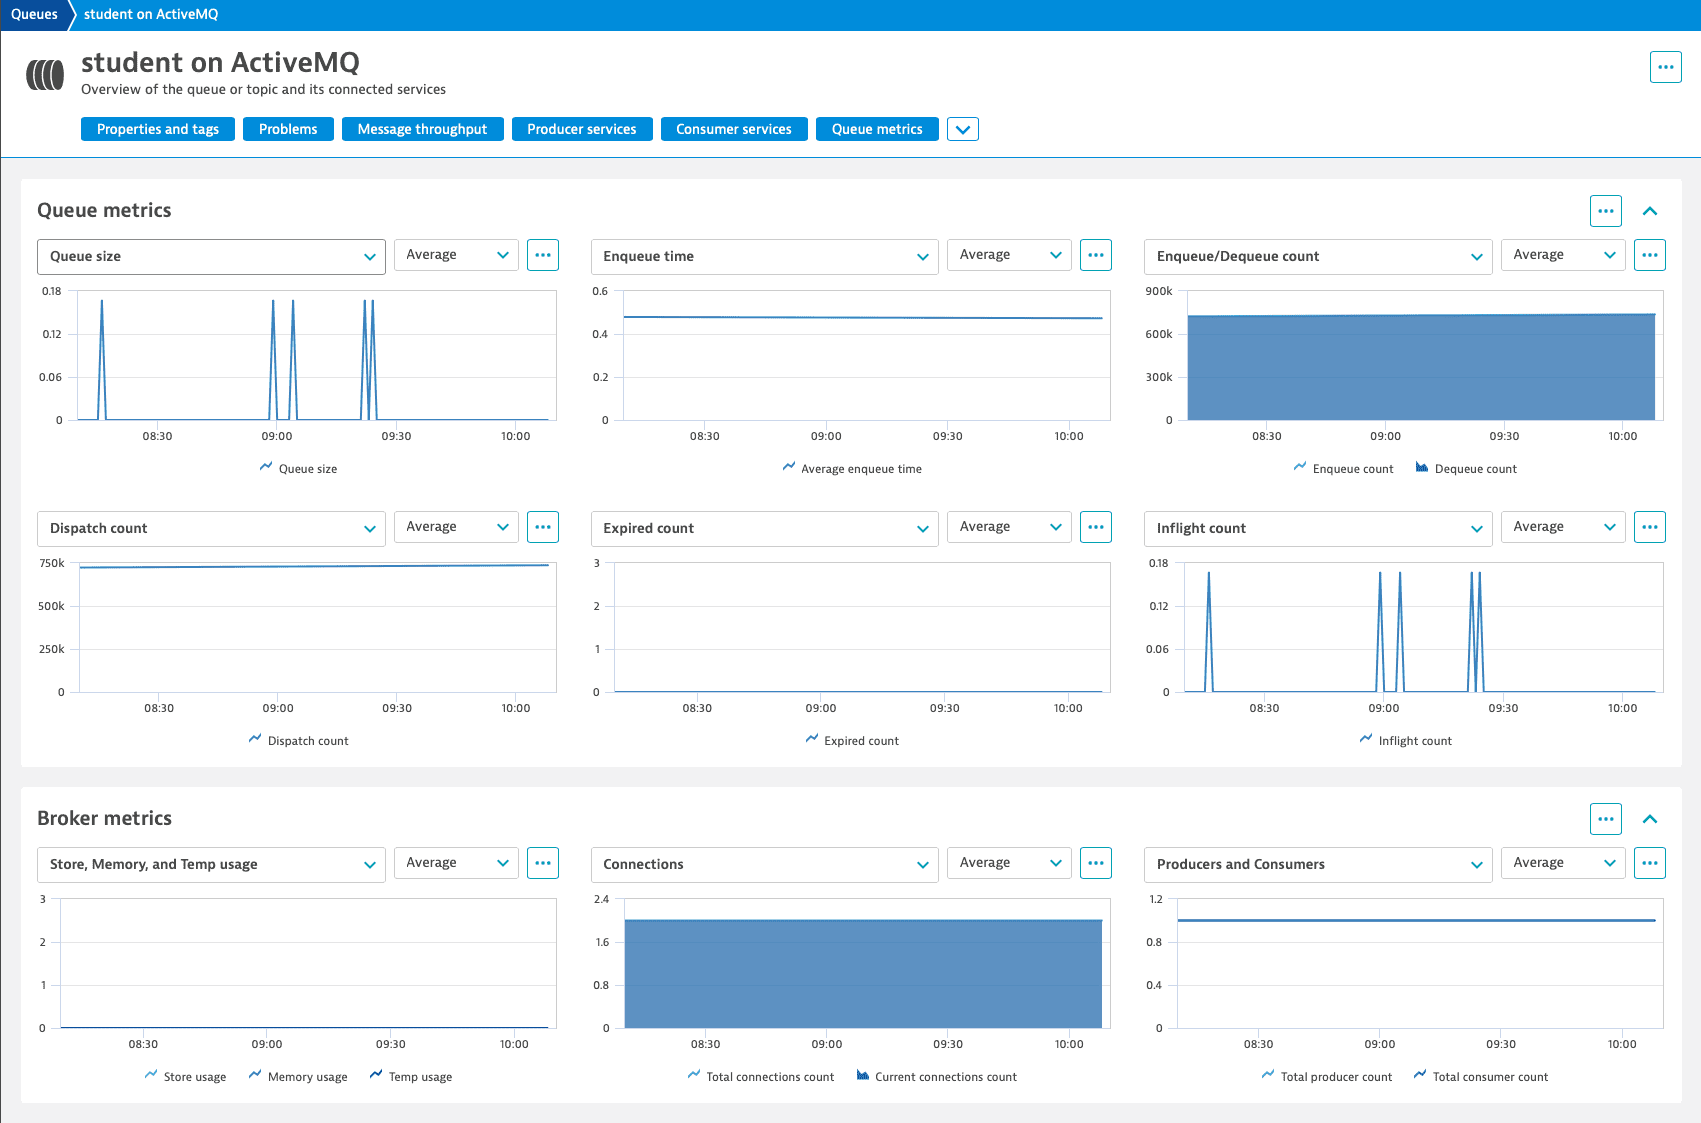Jump to Consumer services section
This screenshot has width=1701, height=1123.
click(x=734, y=129)
